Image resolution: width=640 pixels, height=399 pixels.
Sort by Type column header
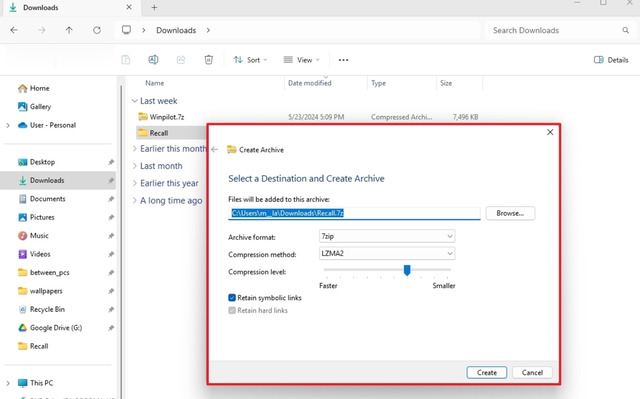378,83
